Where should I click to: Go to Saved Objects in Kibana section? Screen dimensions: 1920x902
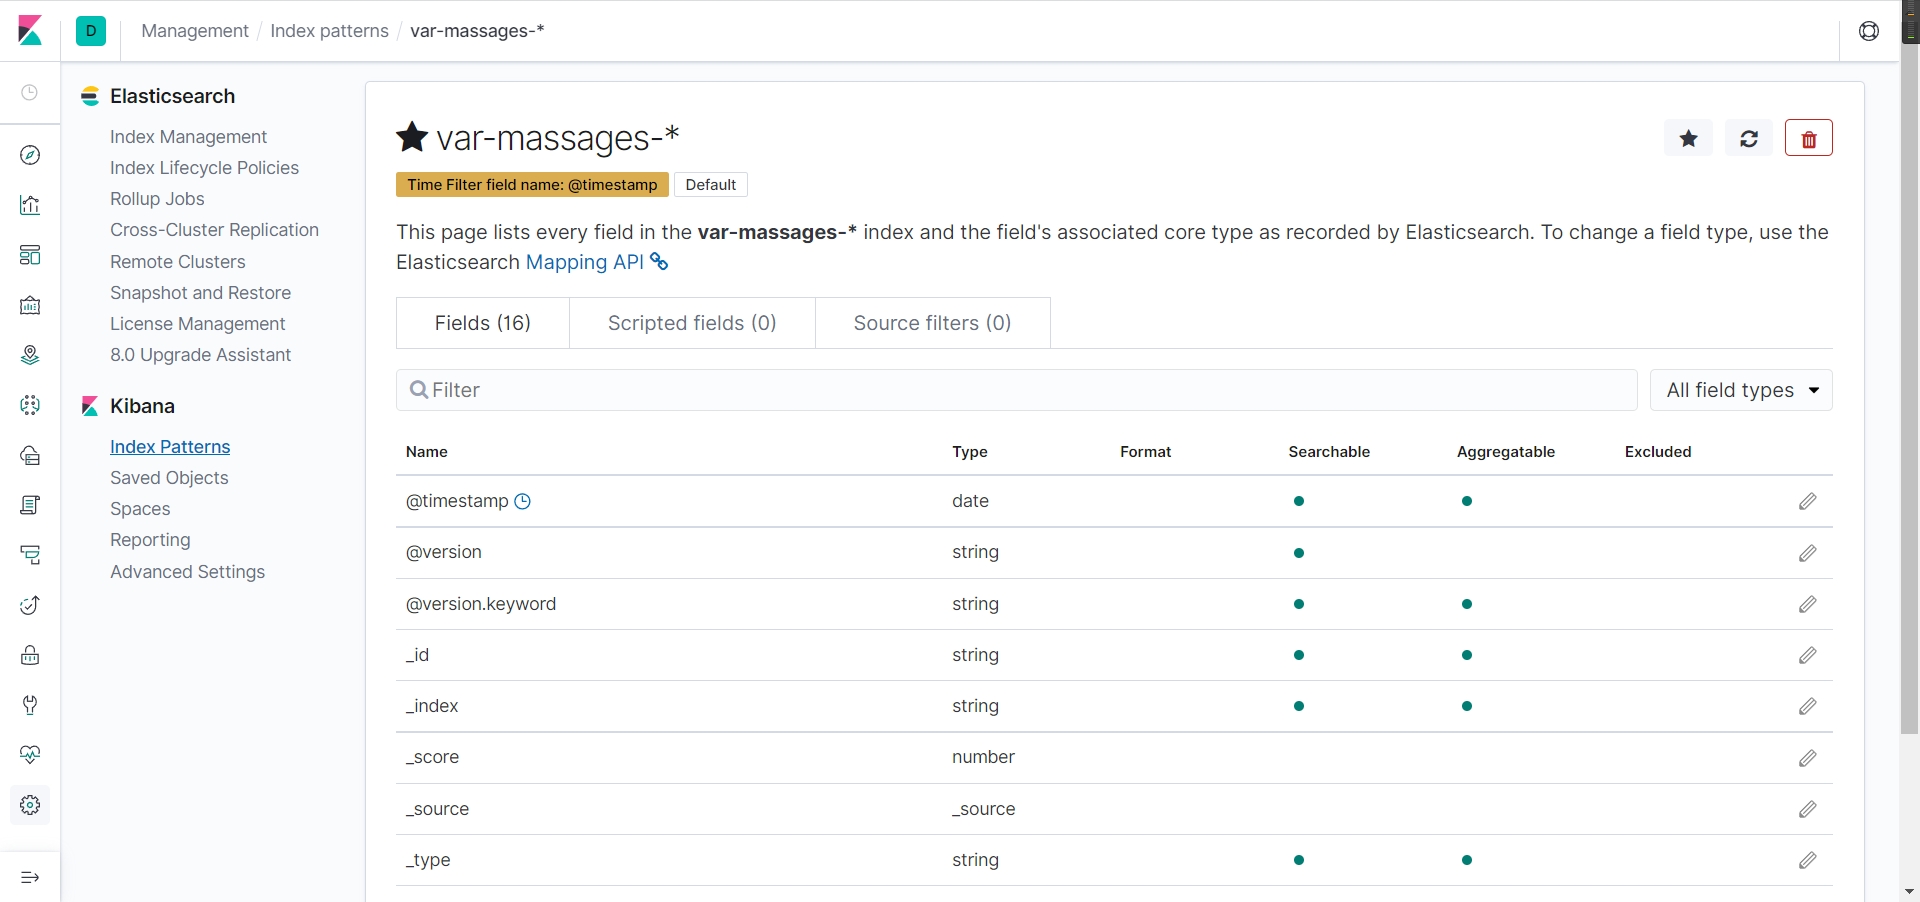[169, 478]
